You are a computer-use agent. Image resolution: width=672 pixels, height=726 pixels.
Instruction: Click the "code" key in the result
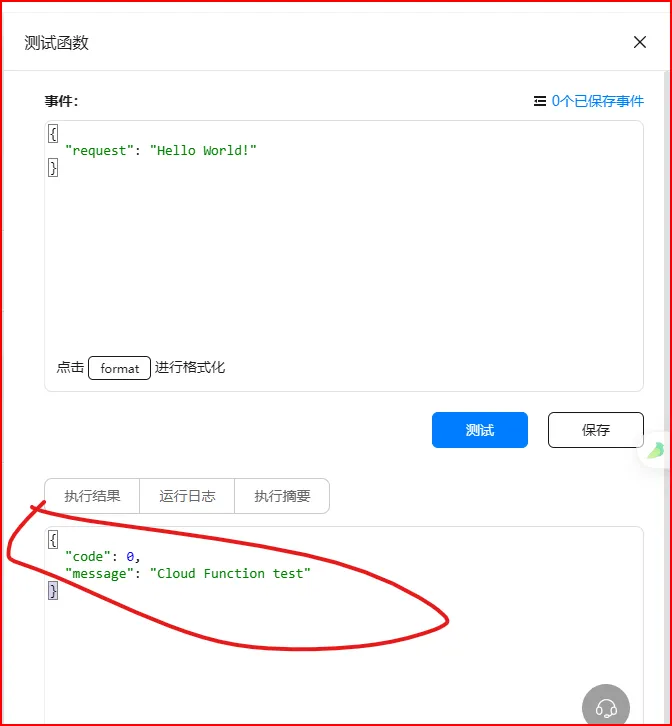88,557
